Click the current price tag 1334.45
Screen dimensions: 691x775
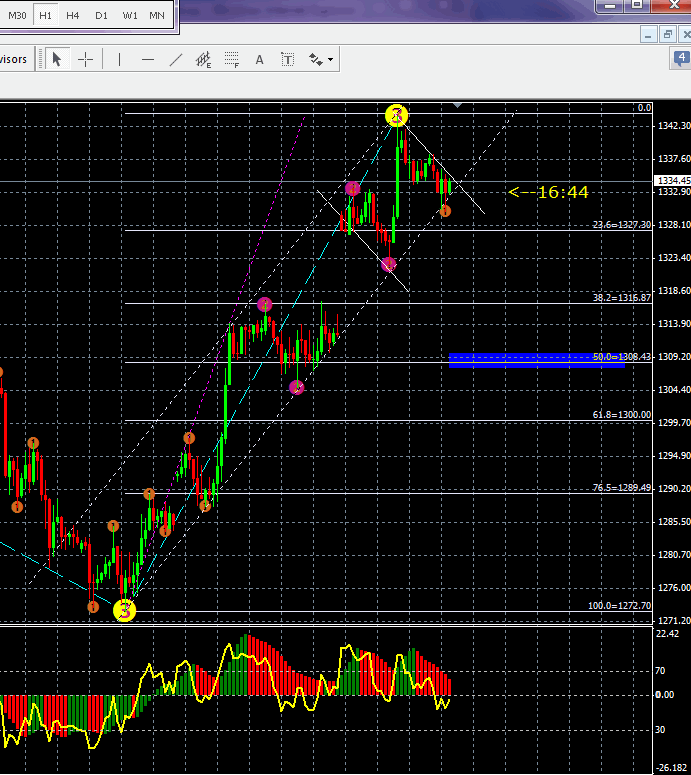[673, 181]
